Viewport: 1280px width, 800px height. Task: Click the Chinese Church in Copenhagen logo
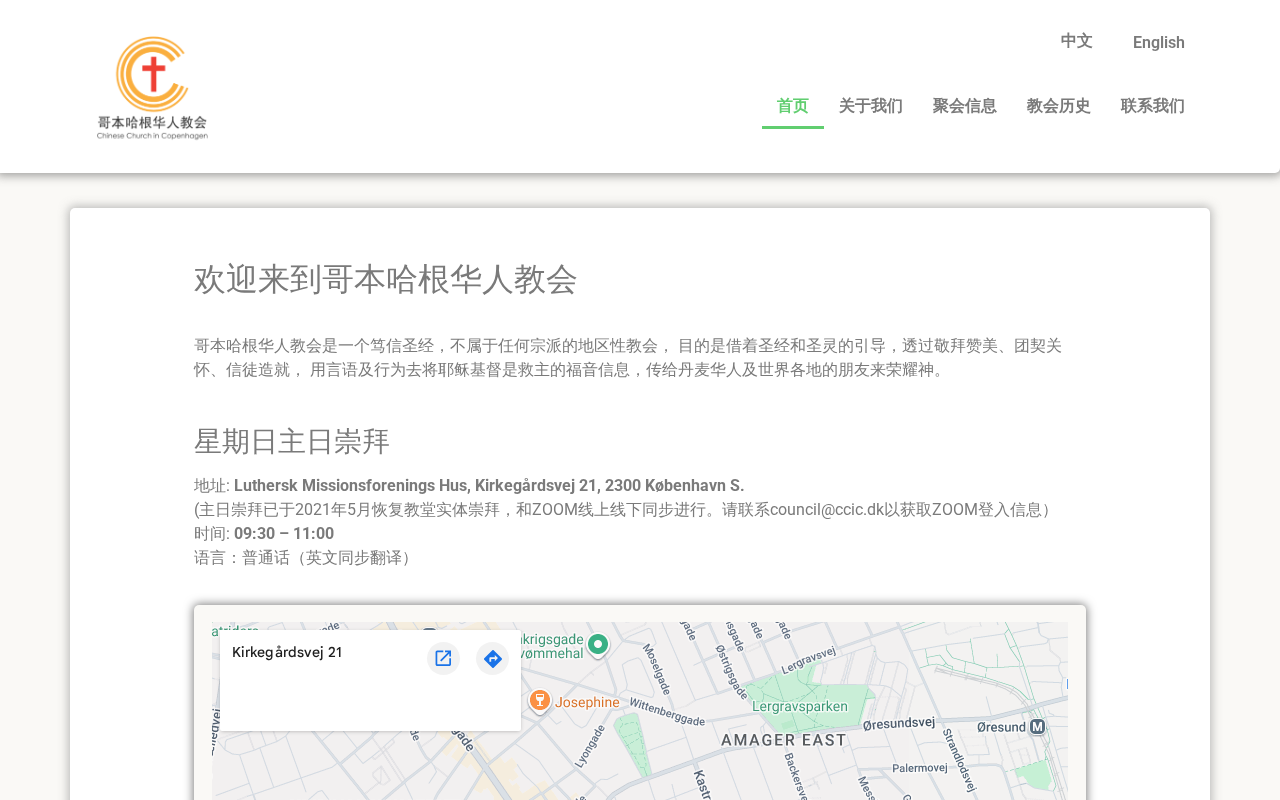(152, 88)
